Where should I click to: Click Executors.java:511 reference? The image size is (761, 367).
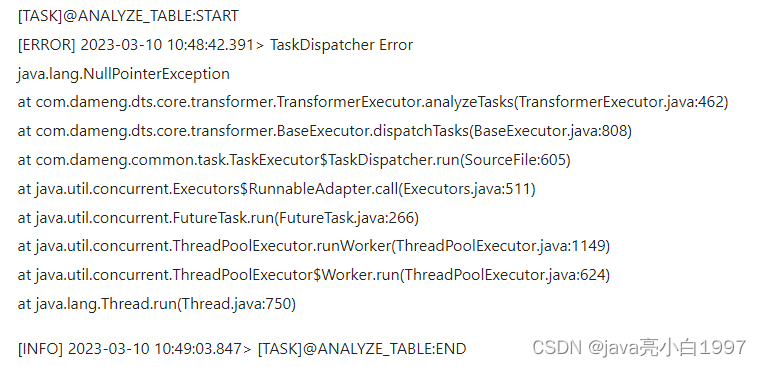(467, 189)
